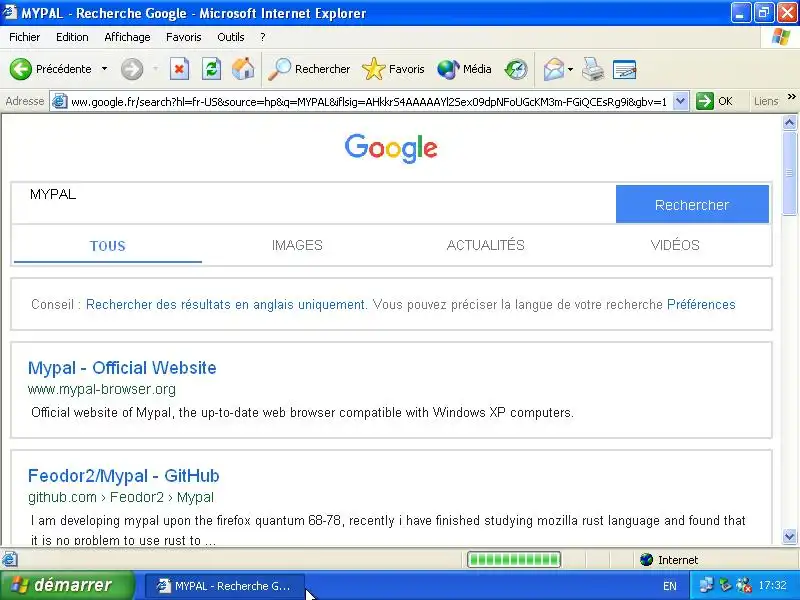Viewport: 800px width, 600px height.
Task: Click the tray icon with red X
Action: pyautogui.click(x=743, y=585)
